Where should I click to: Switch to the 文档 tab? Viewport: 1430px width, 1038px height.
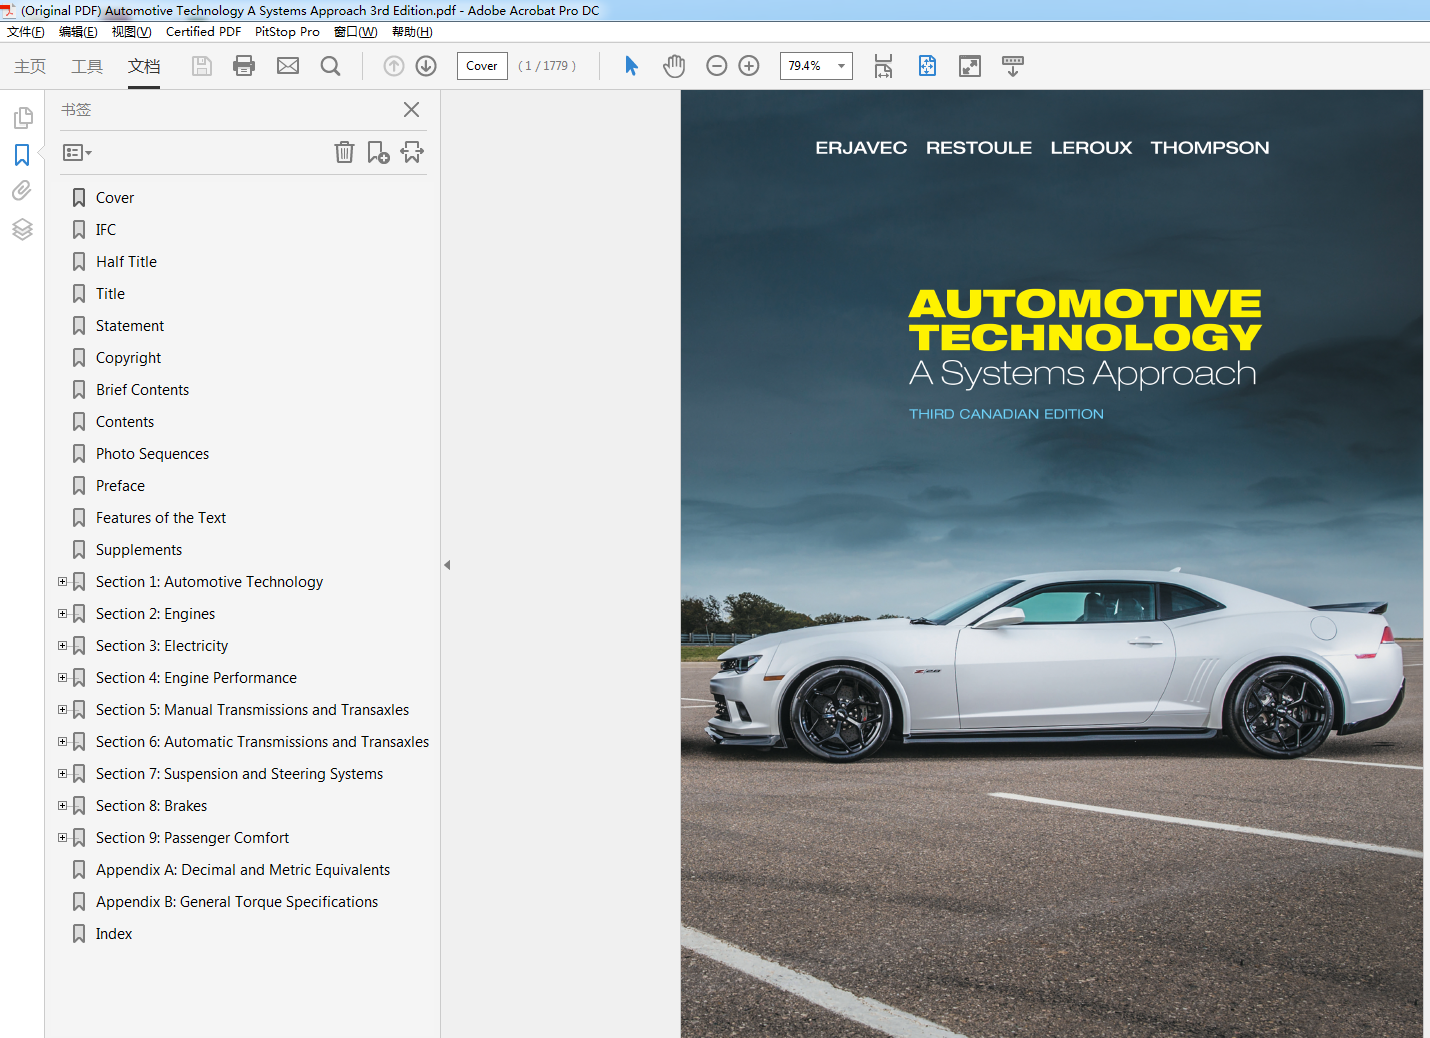point(144,66)
